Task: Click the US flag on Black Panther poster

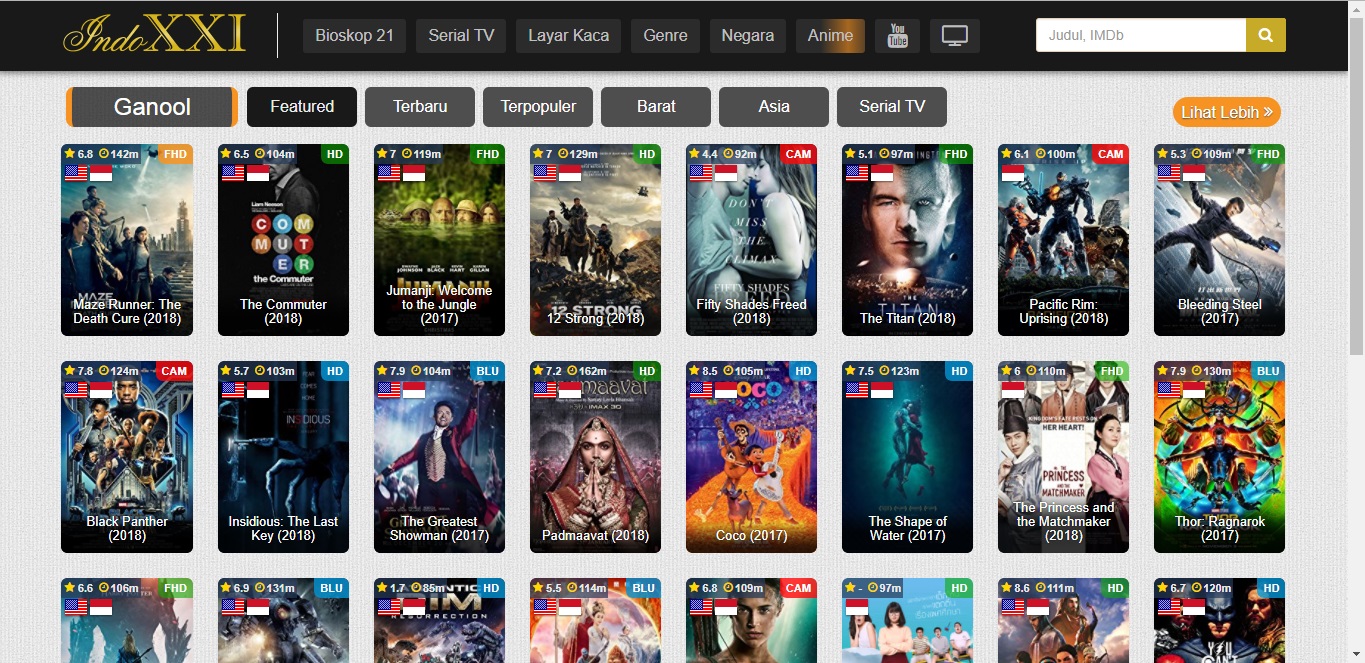Action: coord(76,389)
